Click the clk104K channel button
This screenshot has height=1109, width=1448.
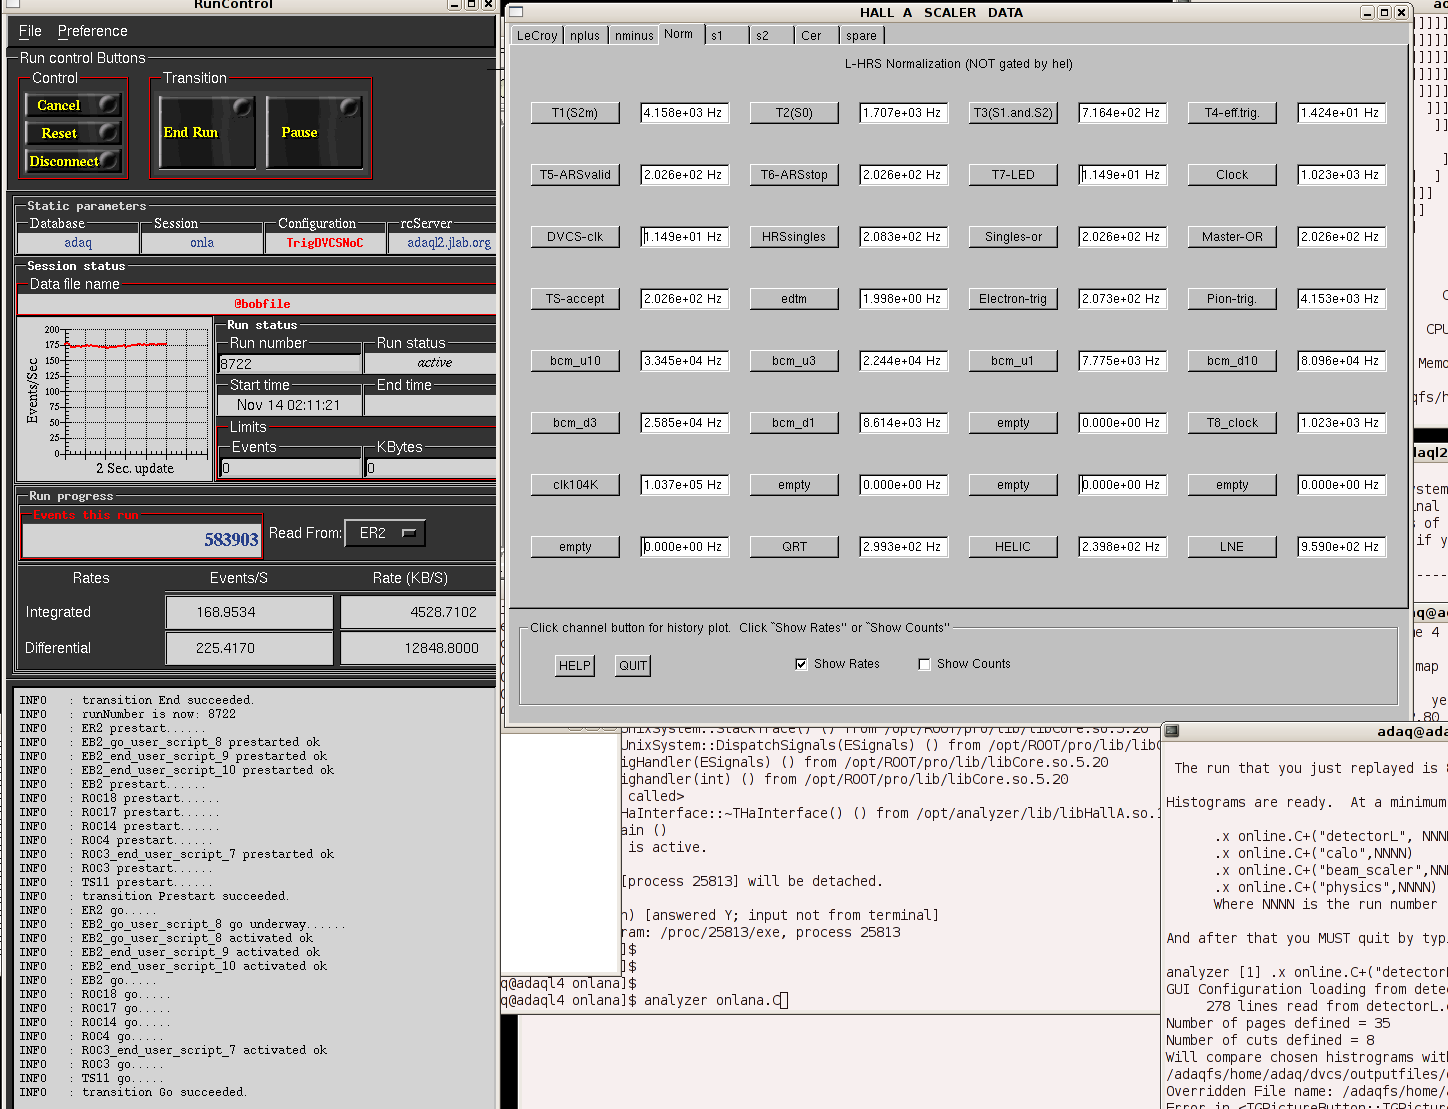[575, 485]
